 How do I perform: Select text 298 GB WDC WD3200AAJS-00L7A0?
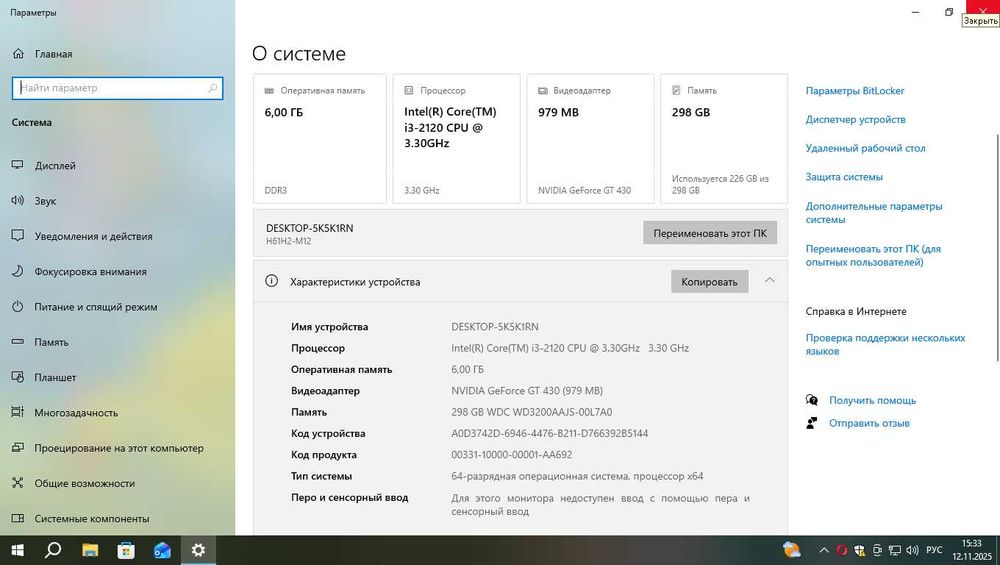coord(532,412)
